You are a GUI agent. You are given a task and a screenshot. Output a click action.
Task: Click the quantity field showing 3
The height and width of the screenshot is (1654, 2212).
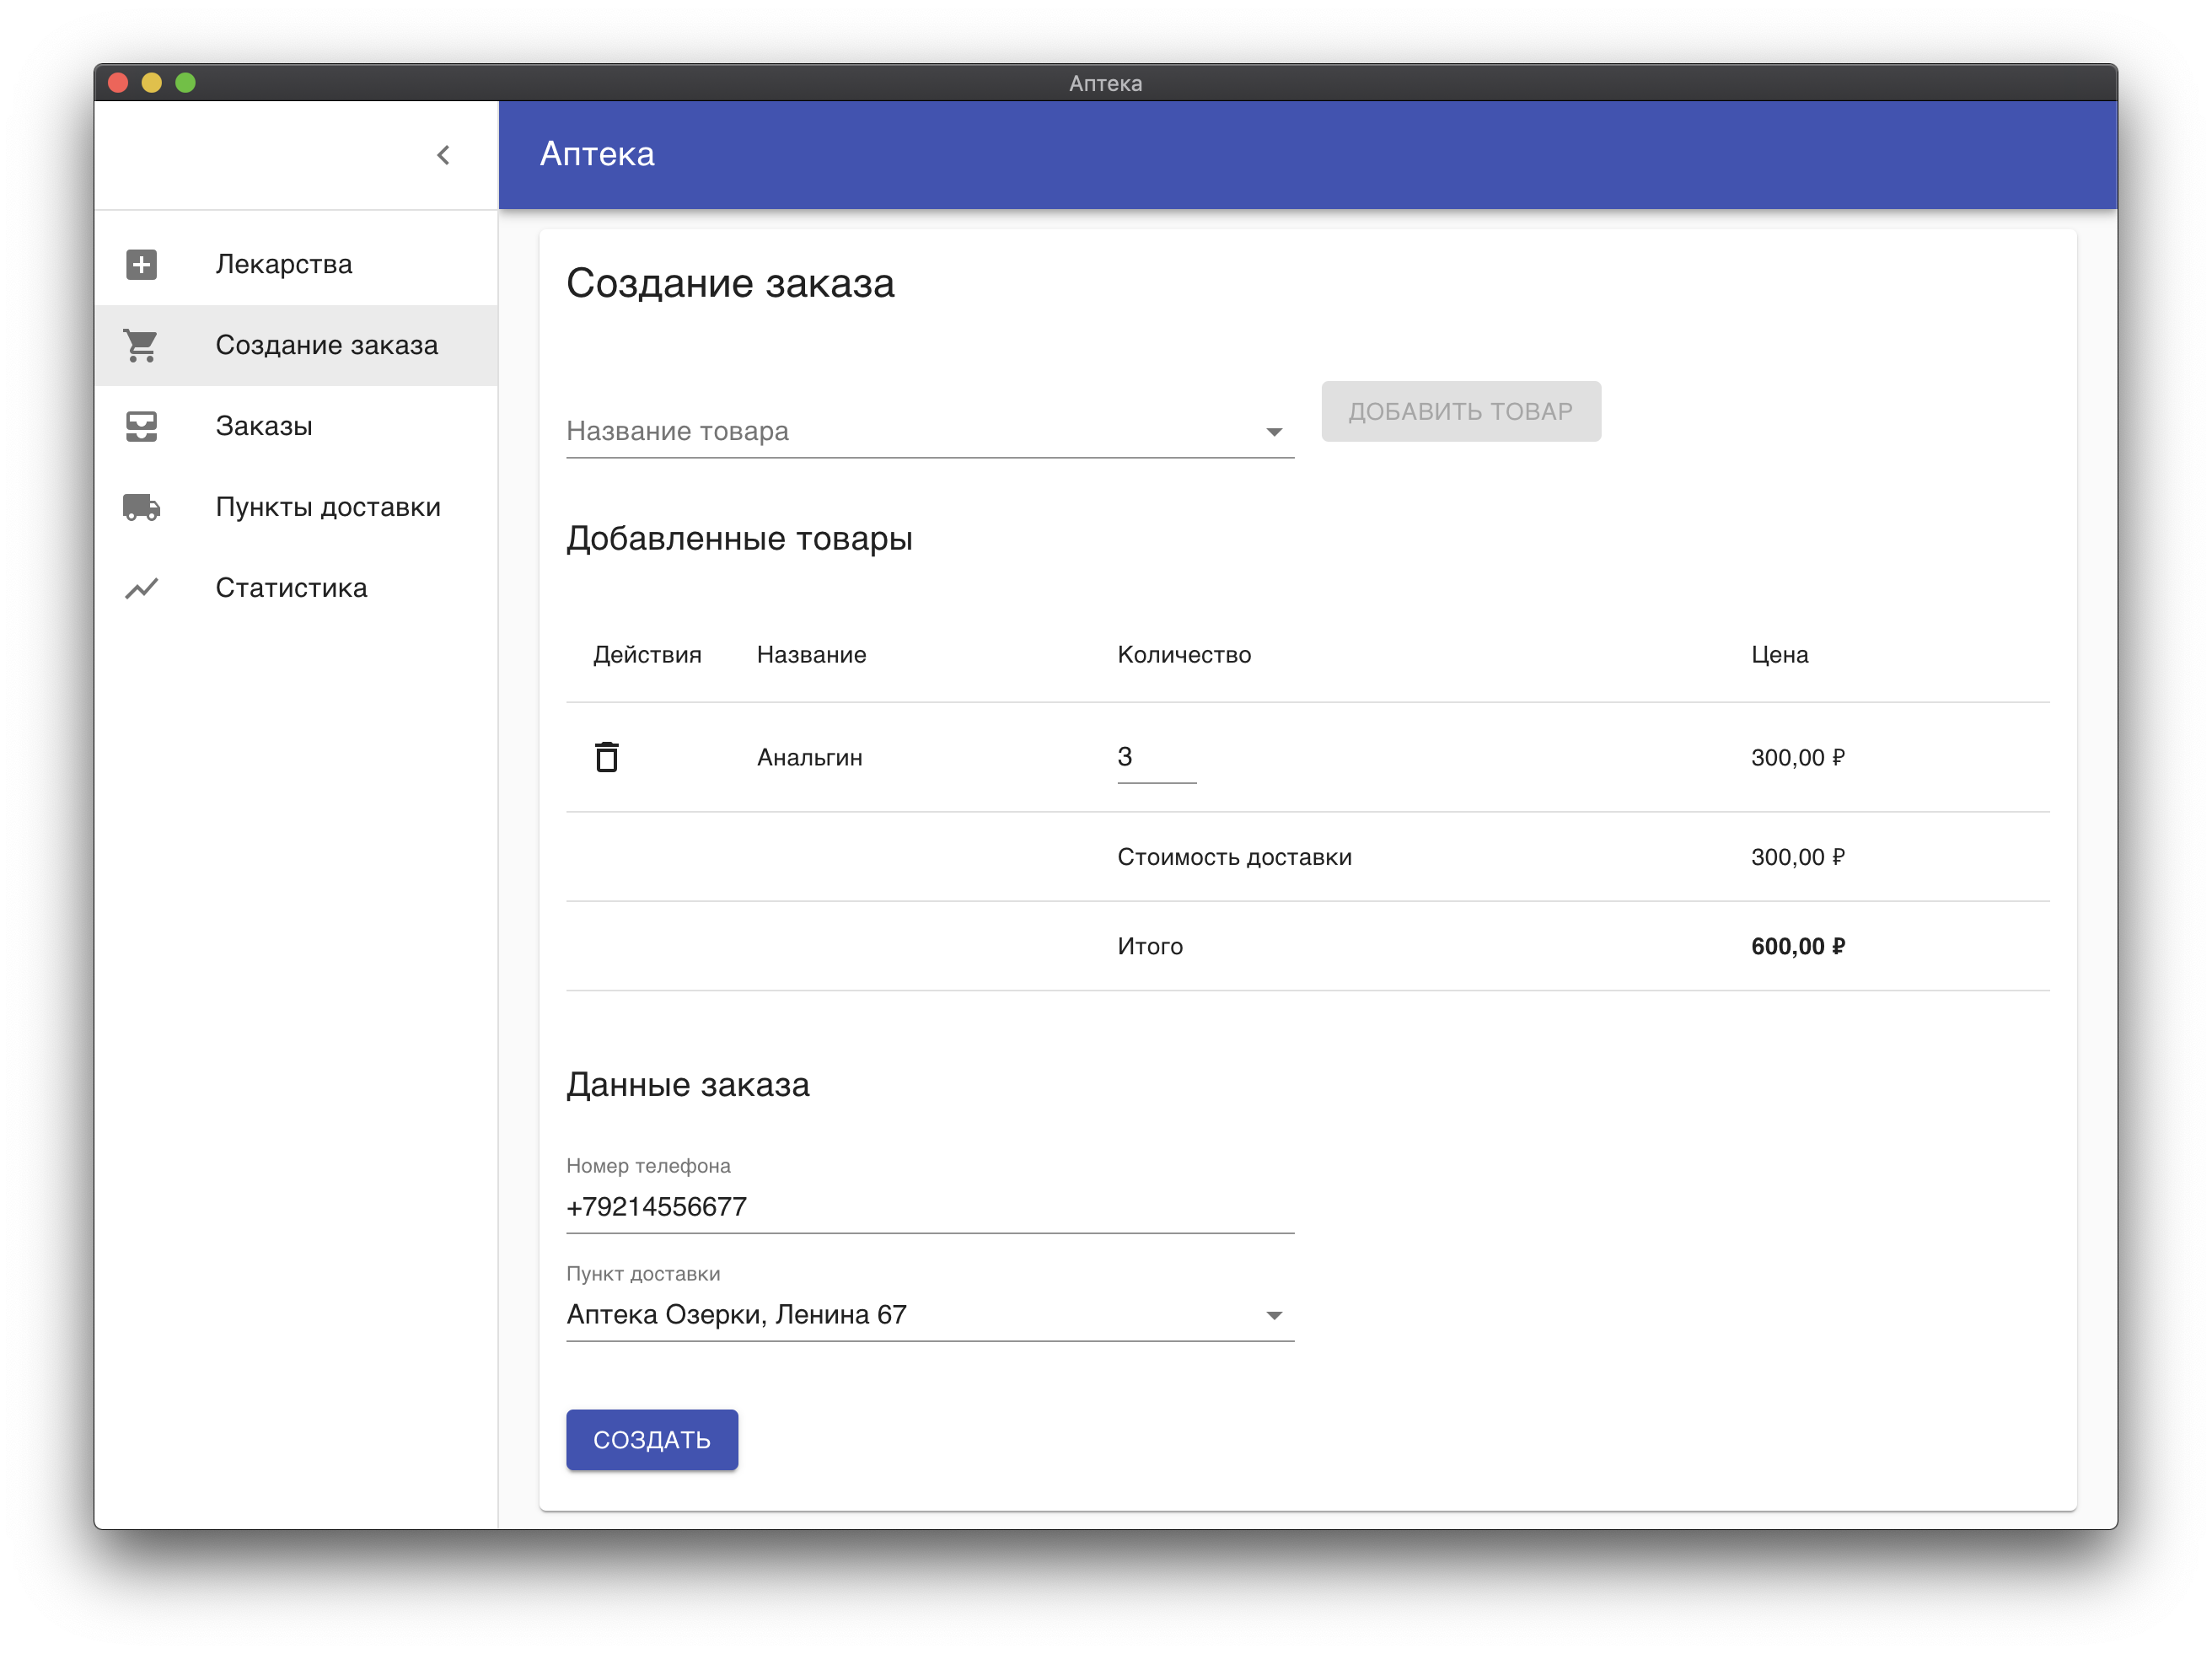point(1155,757)
